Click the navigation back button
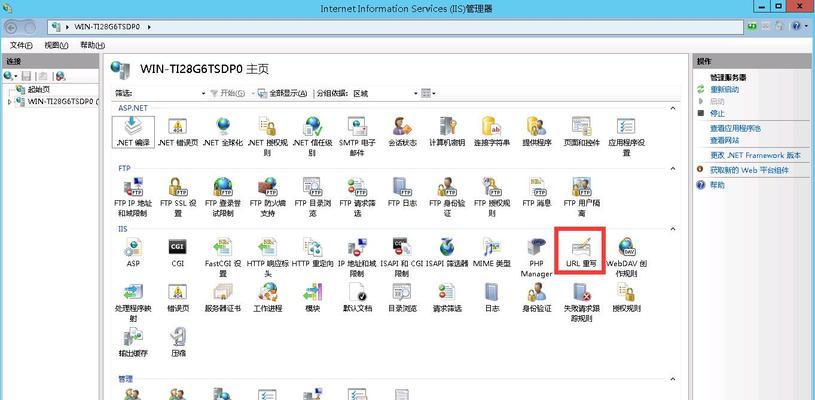The width and height of the screenshot is (815, 400). tap(13, 26)
